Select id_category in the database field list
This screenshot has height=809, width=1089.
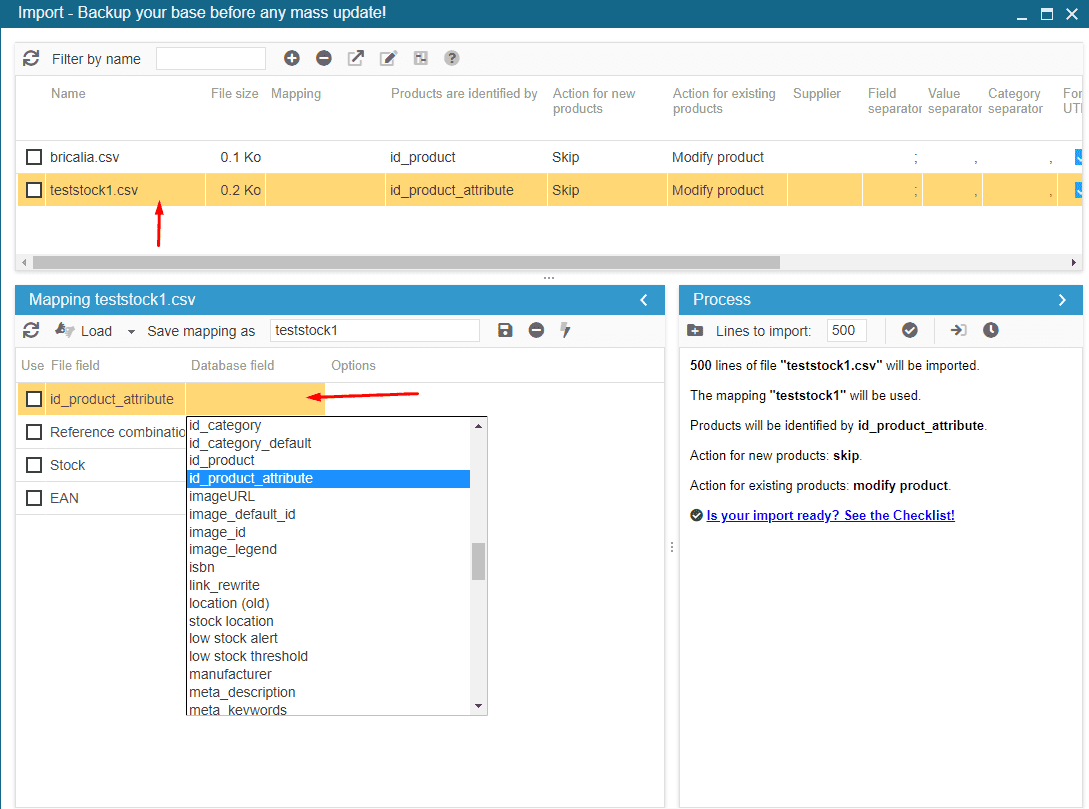(x=329, y=425)
